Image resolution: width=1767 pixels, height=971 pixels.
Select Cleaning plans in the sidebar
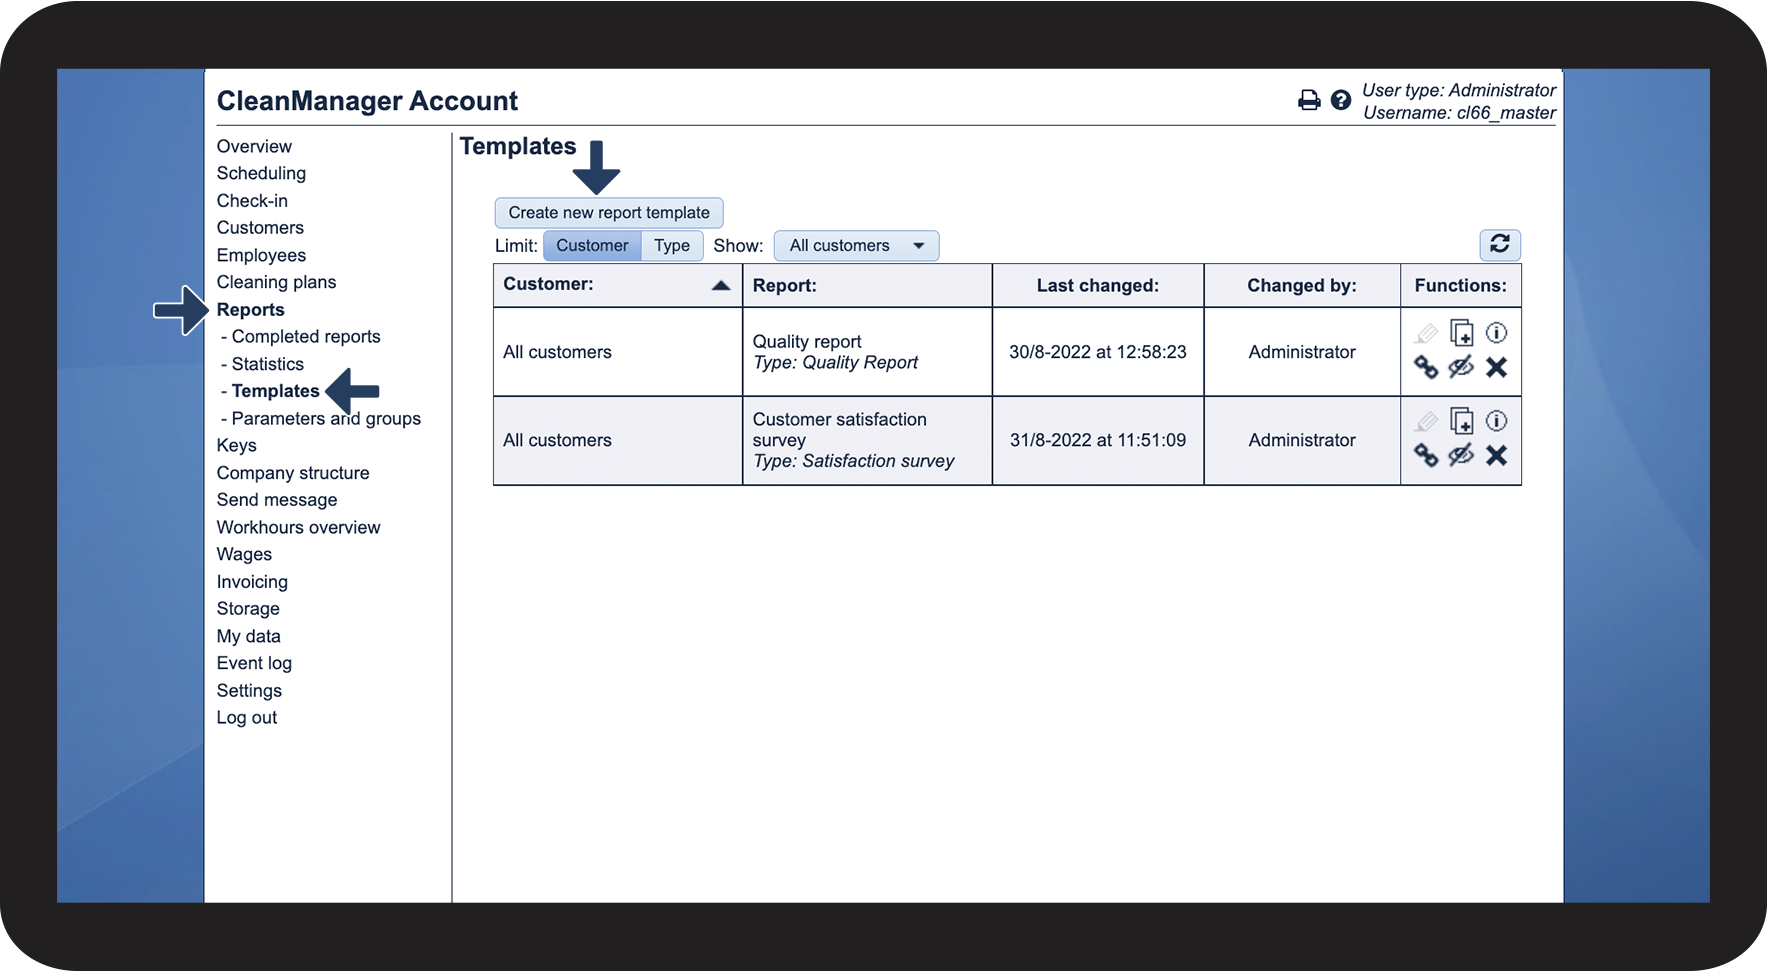(276, 282)
